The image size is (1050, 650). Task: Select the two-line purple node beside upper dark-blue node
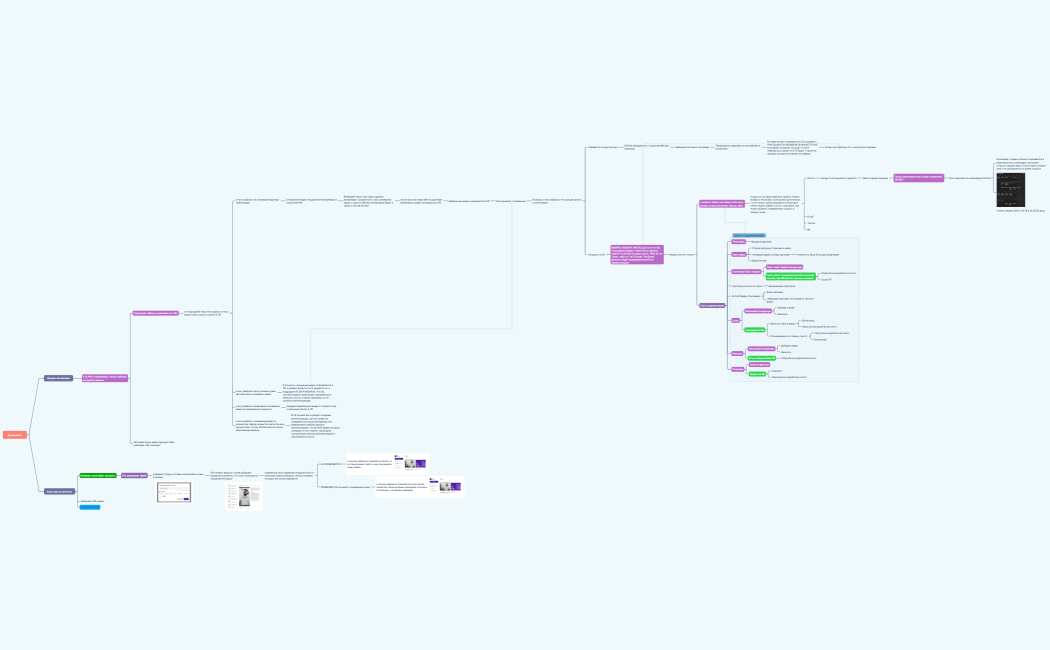click(x=104, y=378)
